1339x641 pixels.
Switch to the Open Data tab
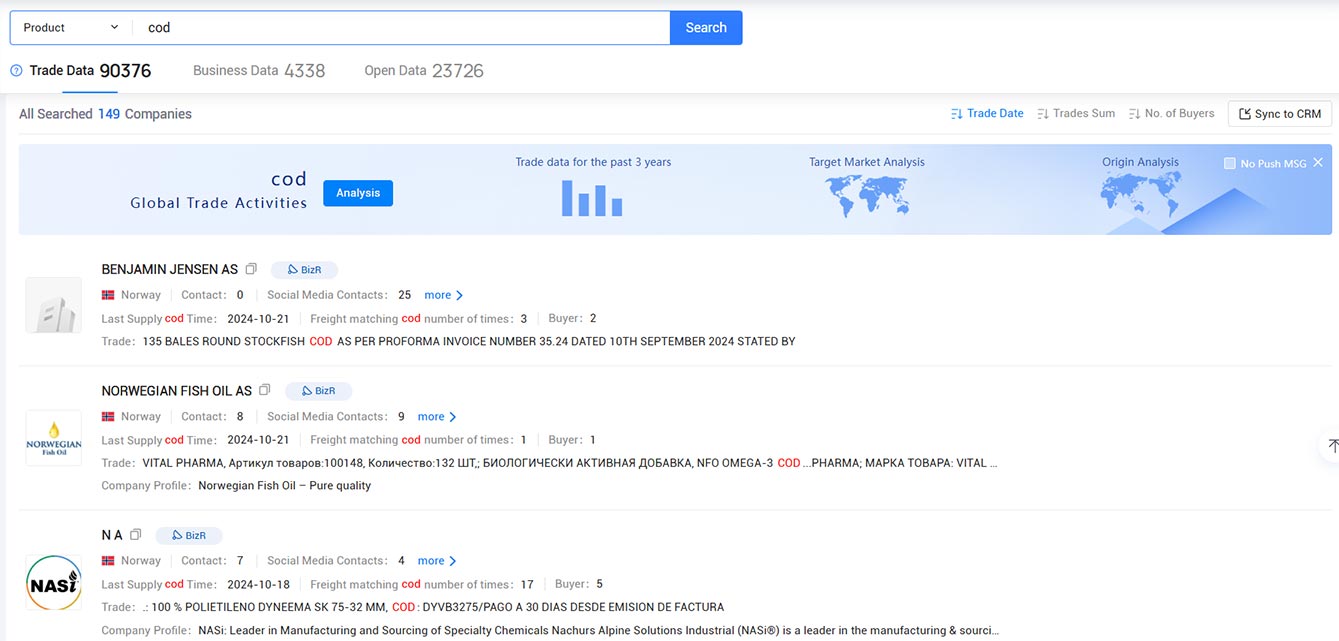(424, 71)
